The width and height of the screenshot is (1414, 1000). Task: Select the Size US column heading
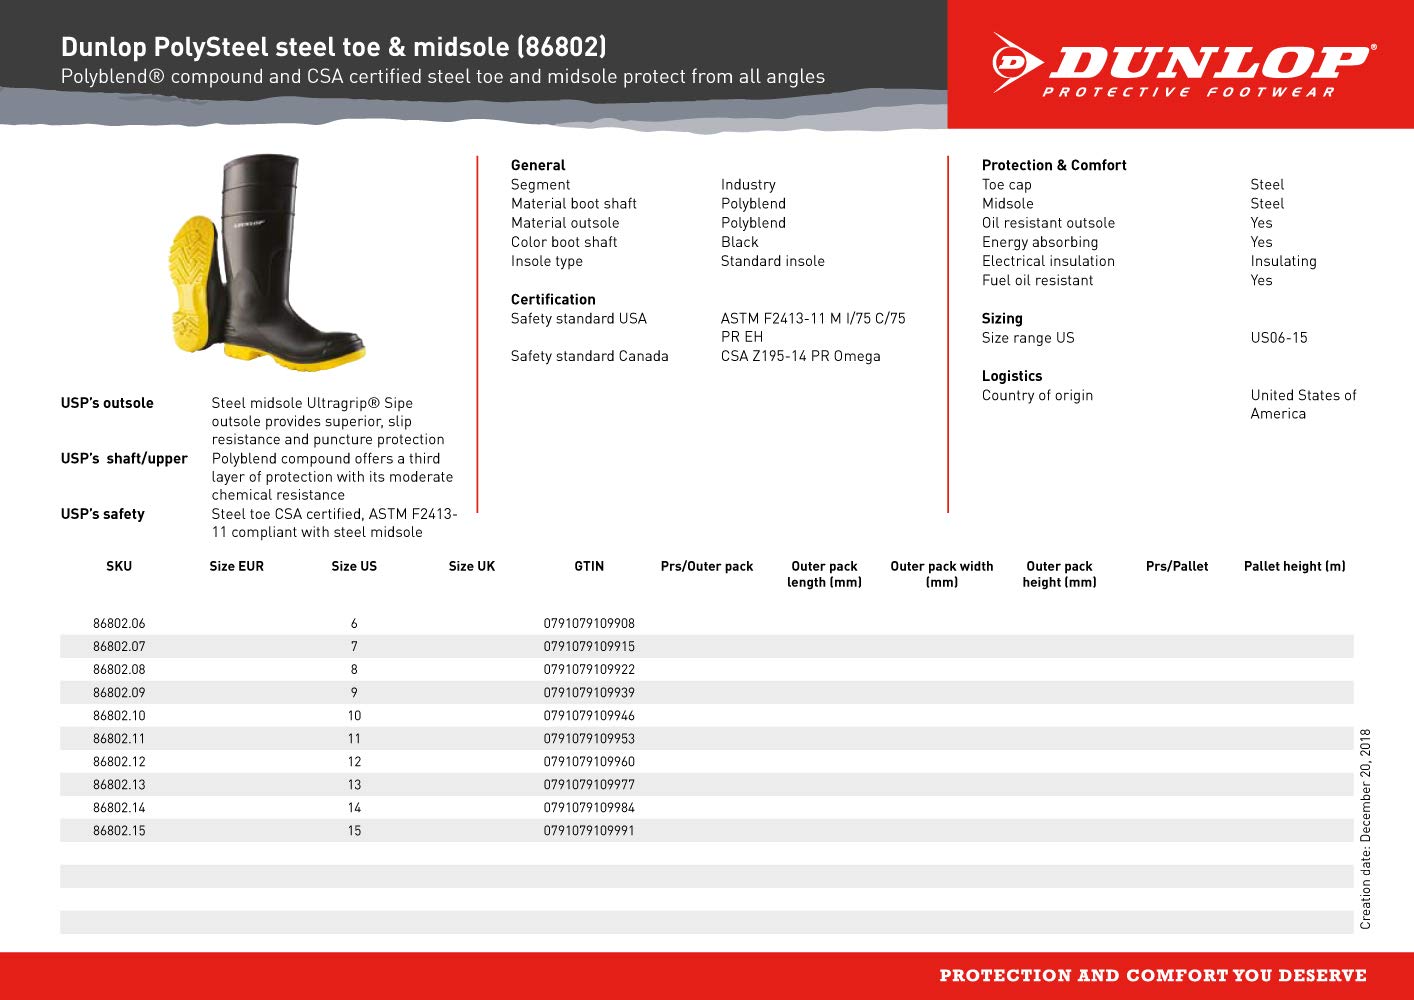355,566
